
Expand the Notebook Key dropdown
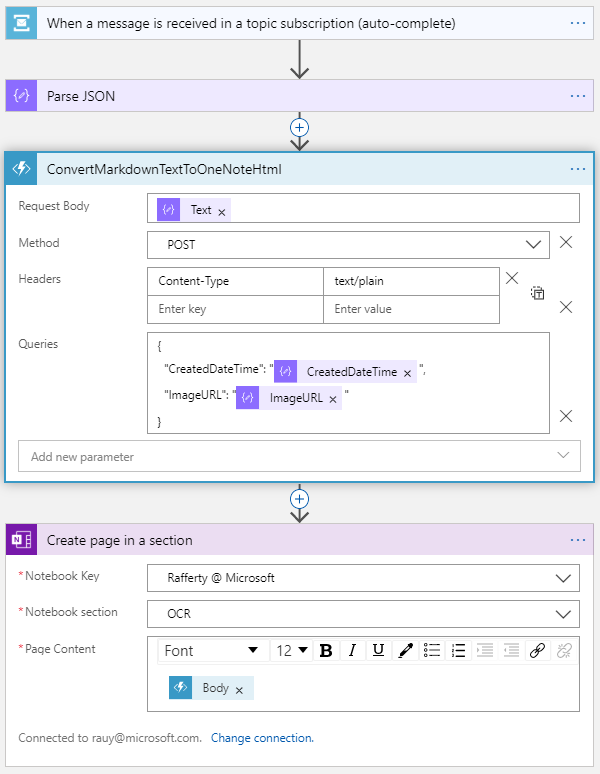point(562,578)
